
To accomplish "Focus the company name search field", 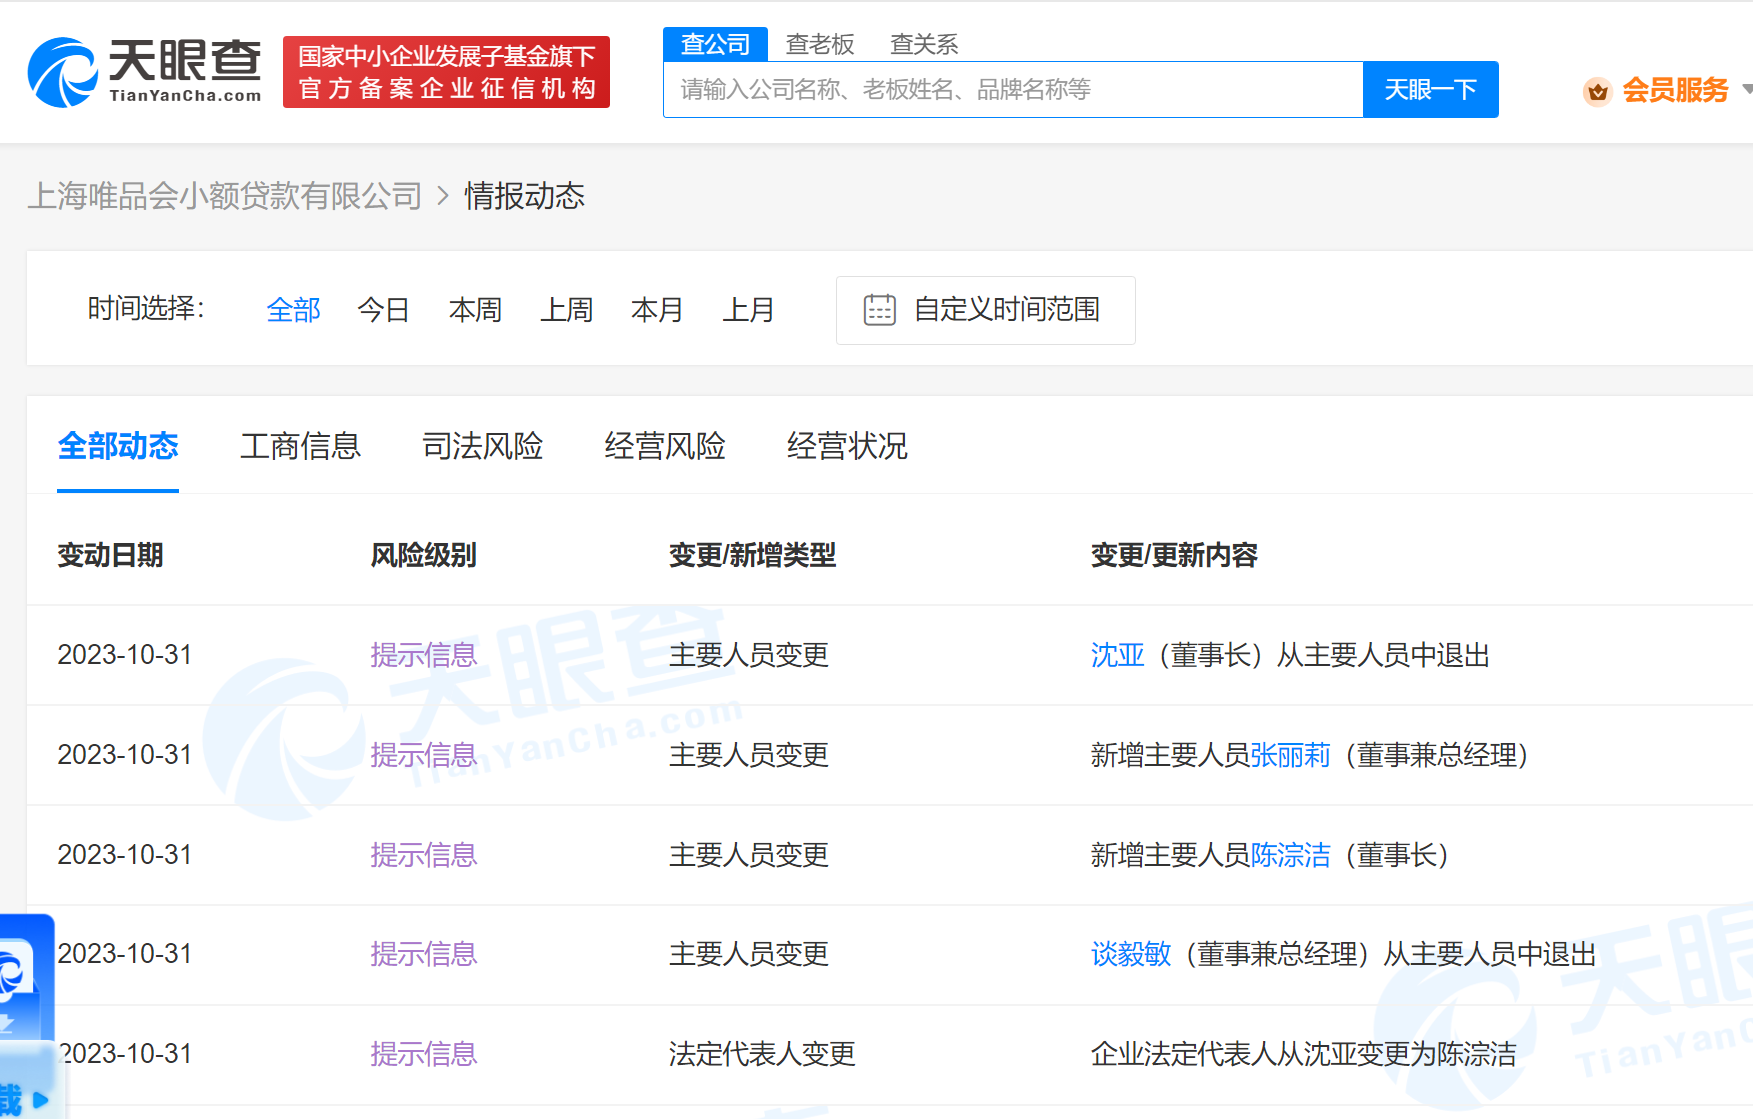I will (1013, 90).
